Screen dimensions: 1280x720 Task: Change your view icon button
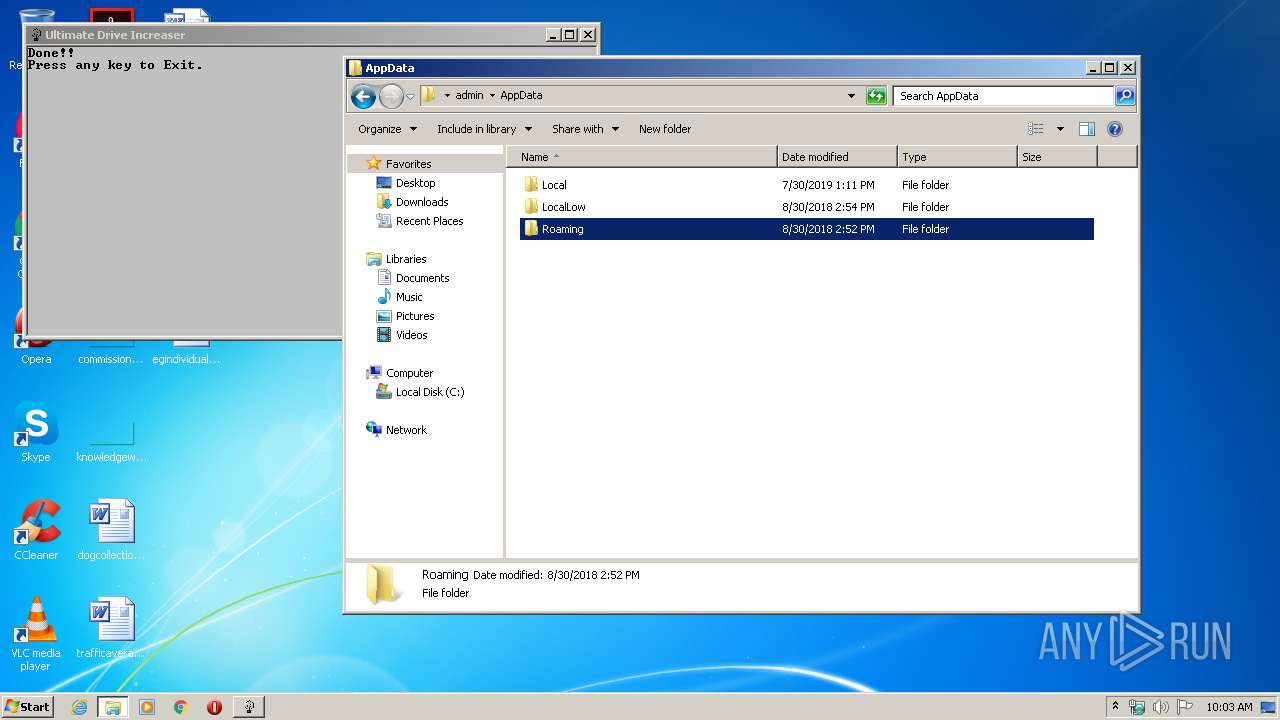(x=1036, y=129)
